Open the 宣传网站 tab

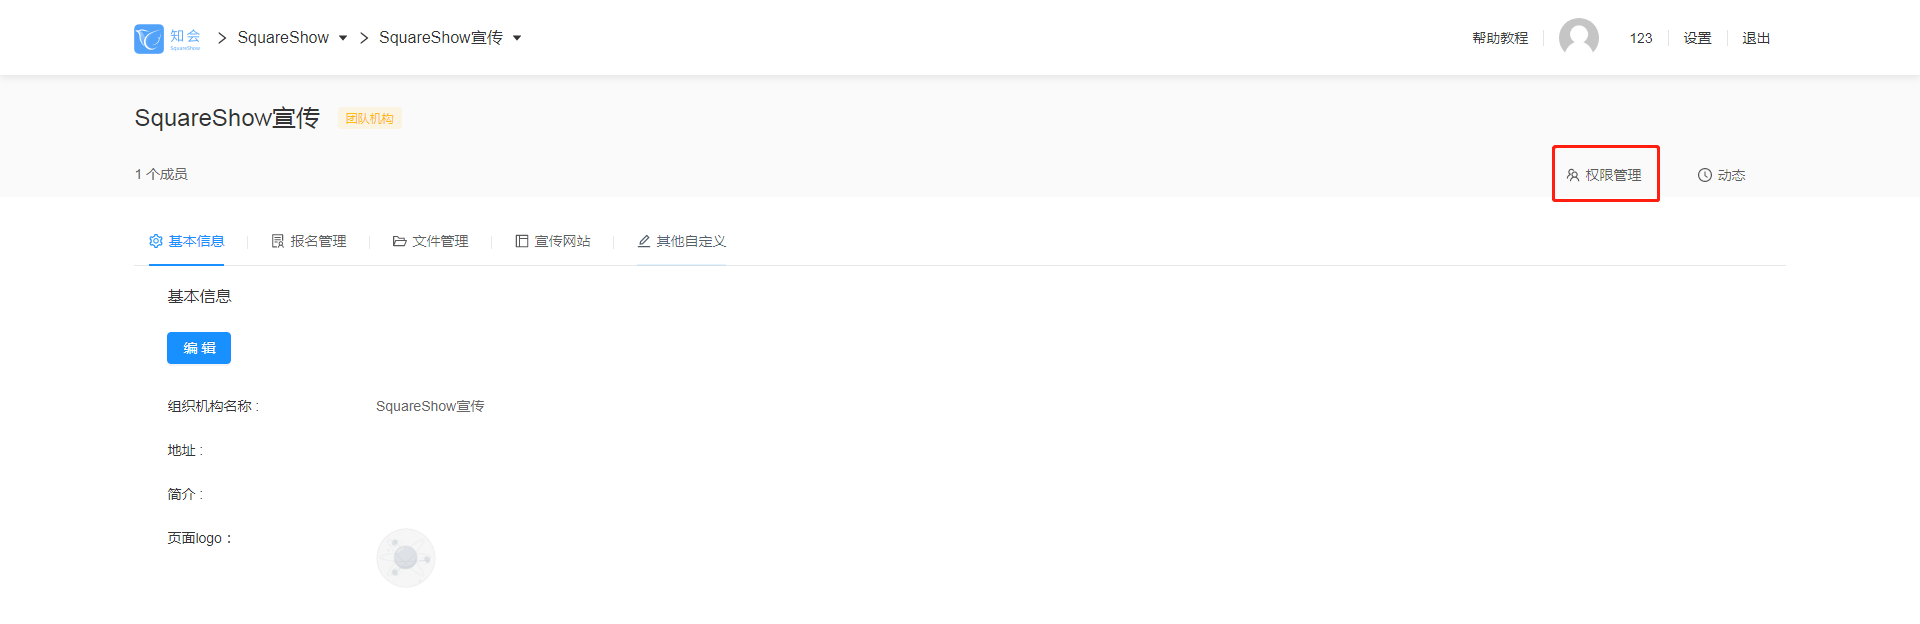point(553,241)
